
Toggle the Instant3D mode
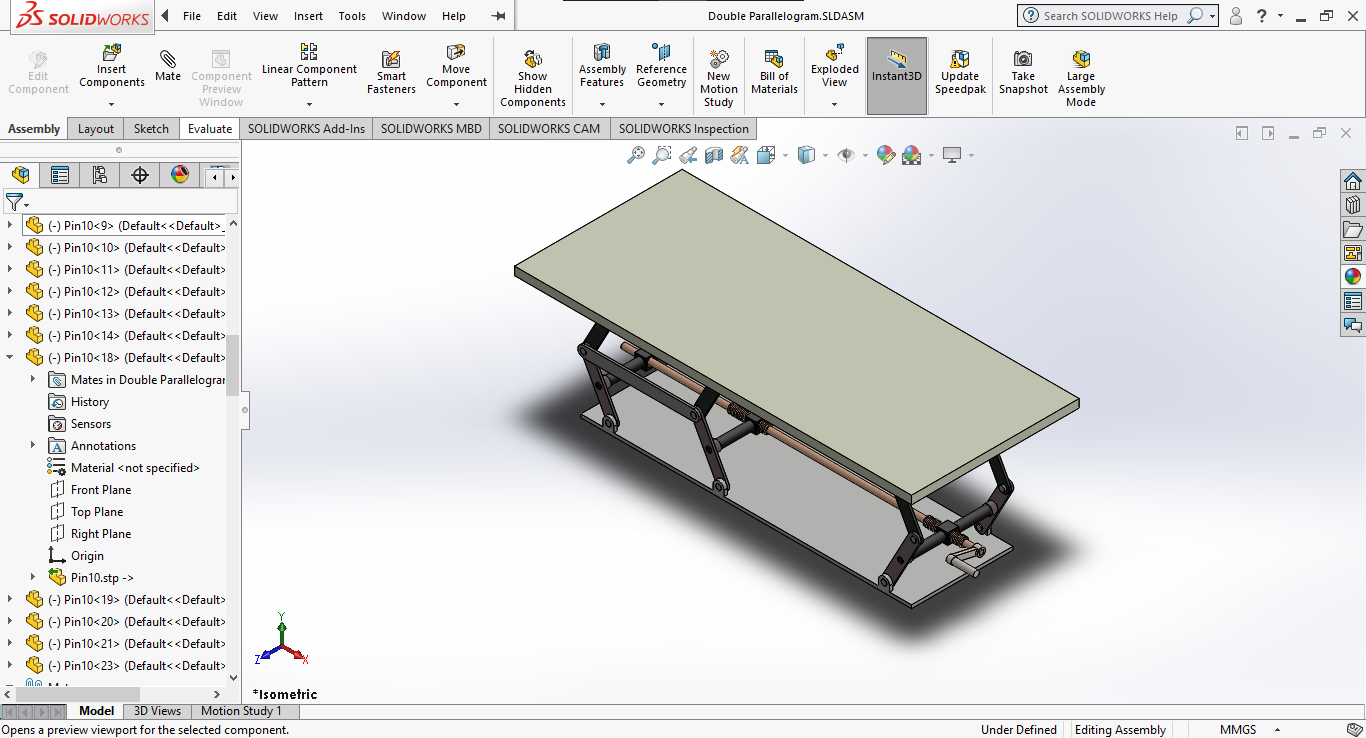pyautogui.click(x=897, y=76)
